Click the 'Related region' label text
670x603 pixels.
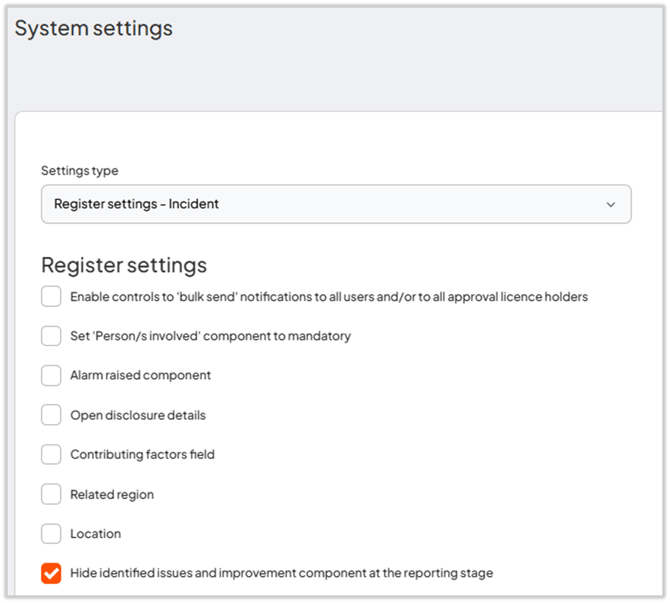(x=112, y=494)
